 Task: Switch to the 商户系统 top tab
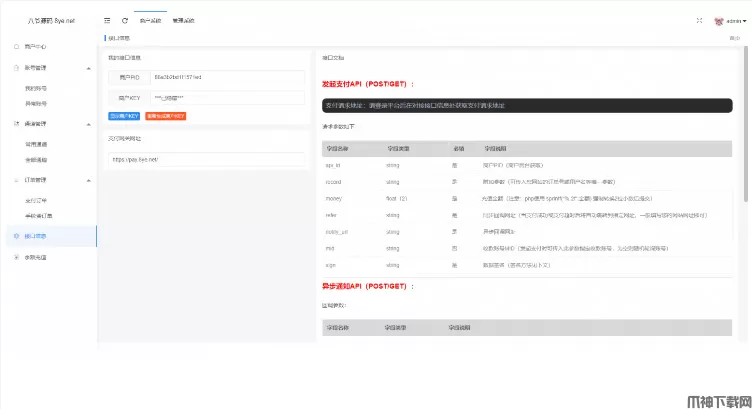[150, 20]
